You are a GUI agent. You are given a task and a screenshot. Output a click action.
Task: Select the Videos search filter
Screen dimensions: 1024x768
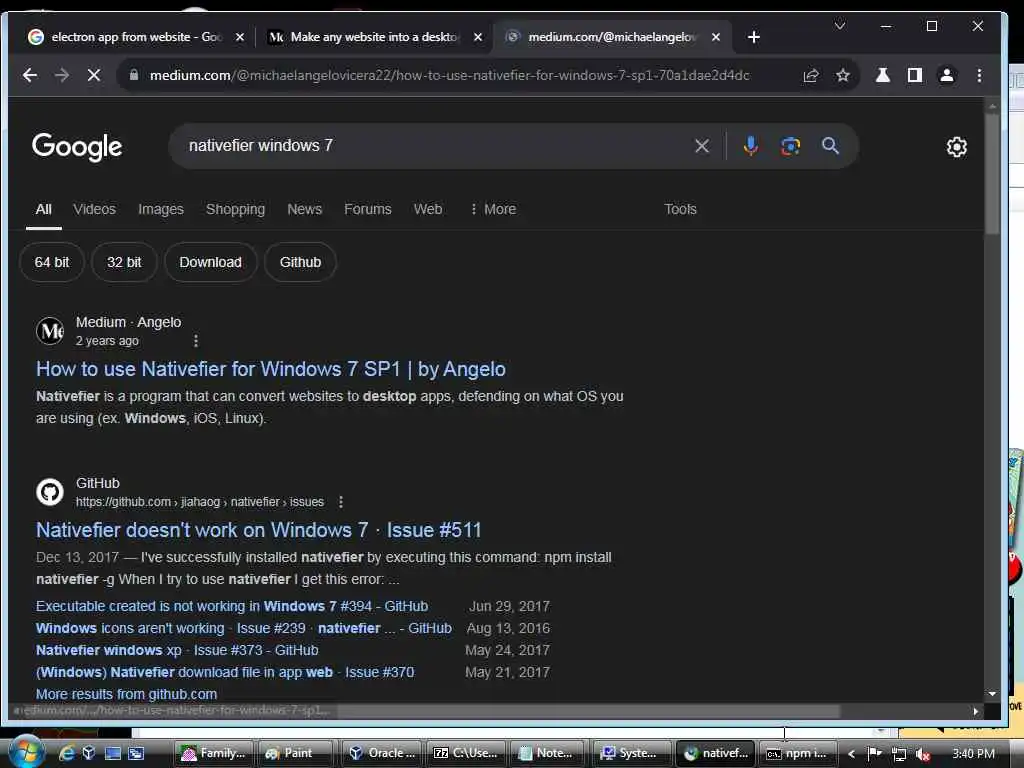94,209
